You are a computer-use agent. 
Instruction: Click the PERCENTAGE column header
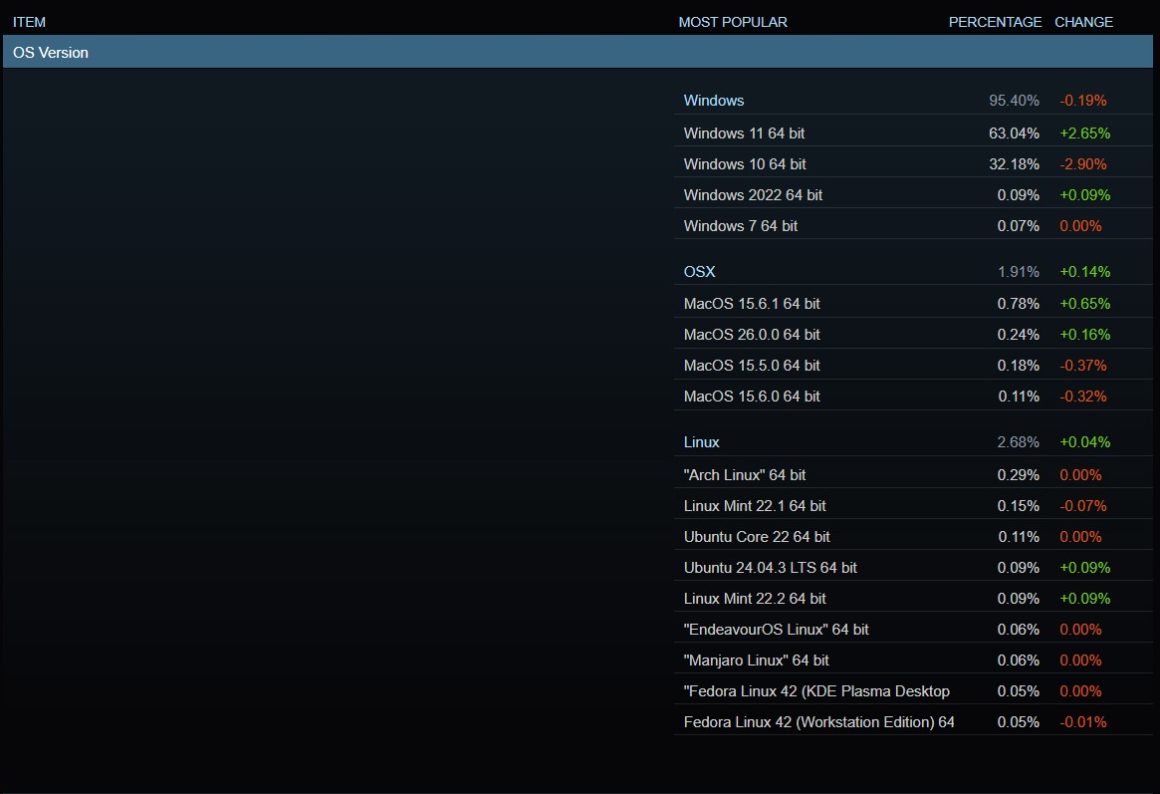point(994,22)
